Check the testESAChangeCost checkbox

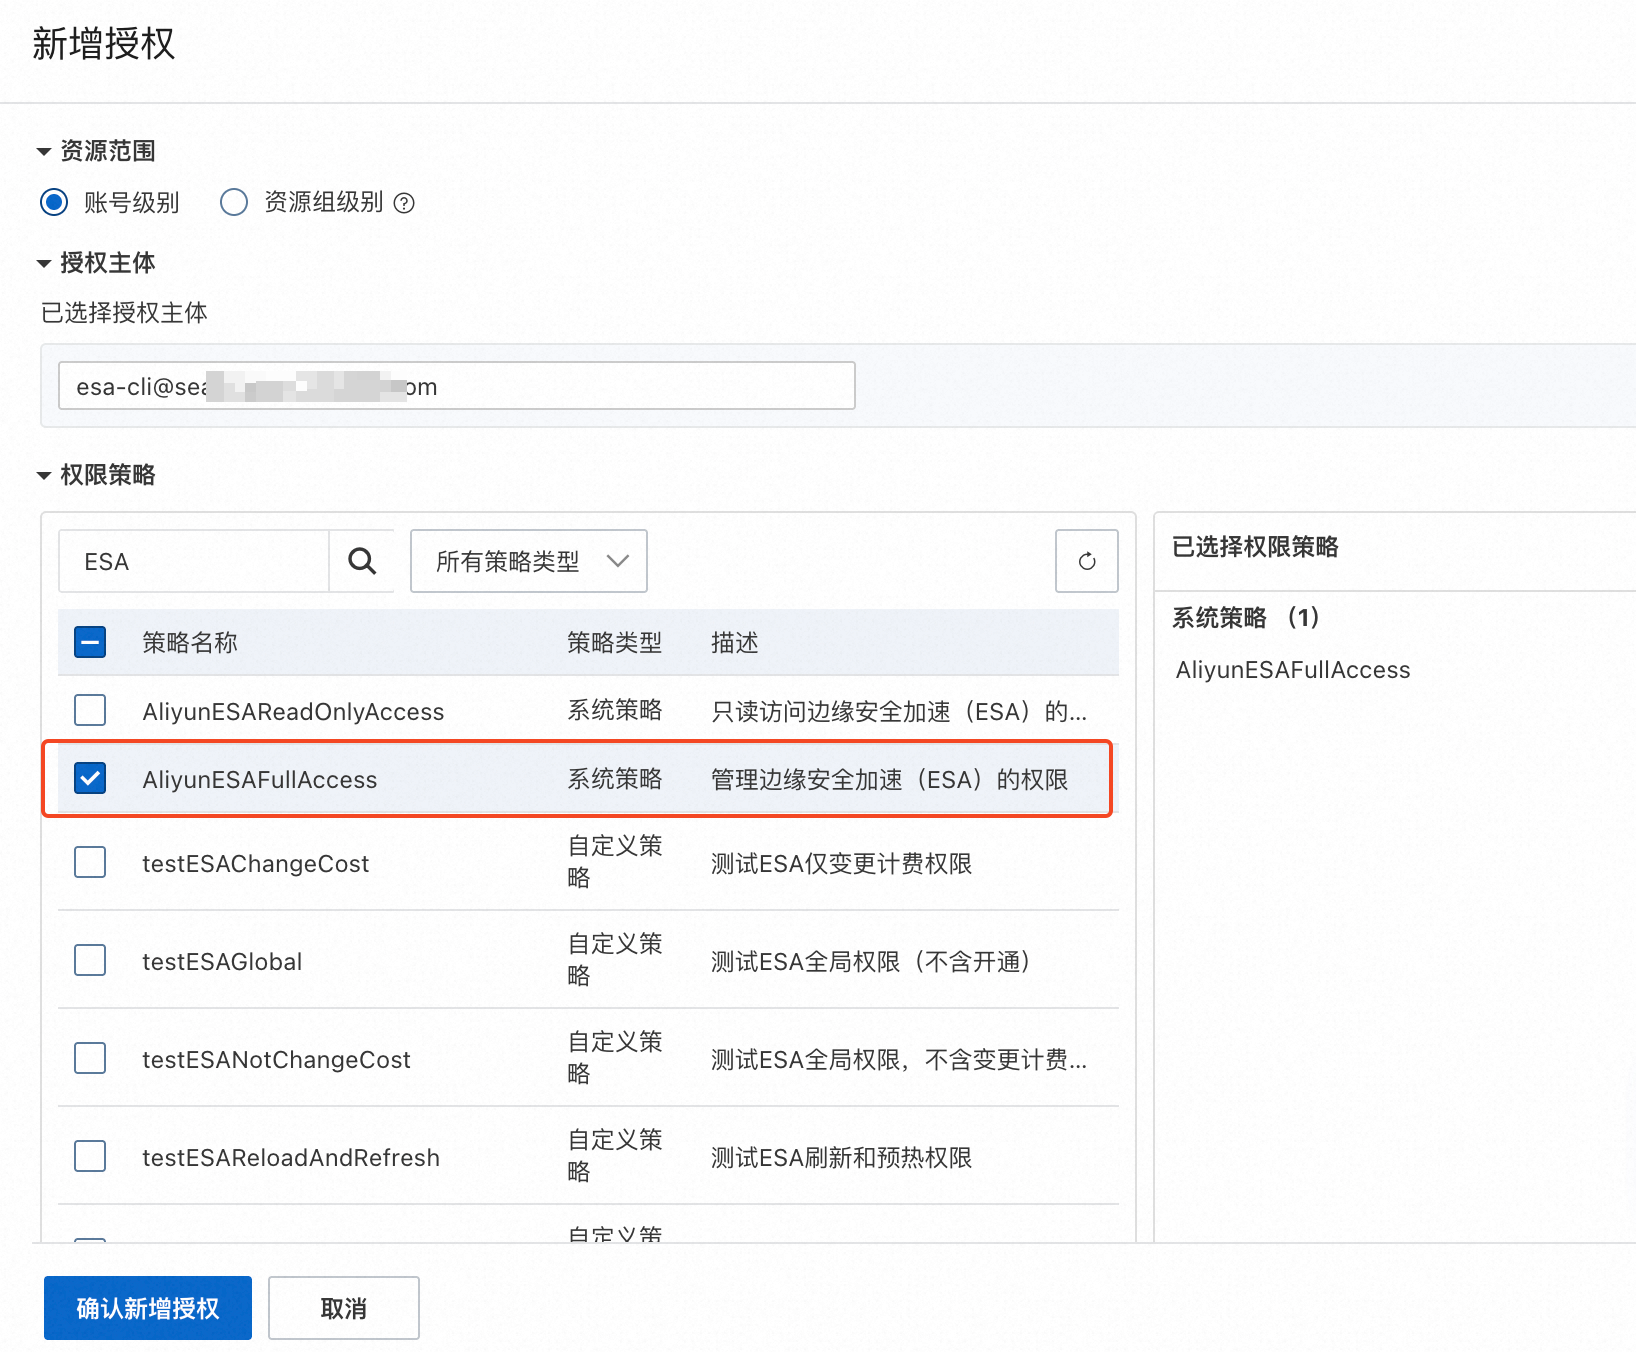pyautogui.click(x=90, y=862)
